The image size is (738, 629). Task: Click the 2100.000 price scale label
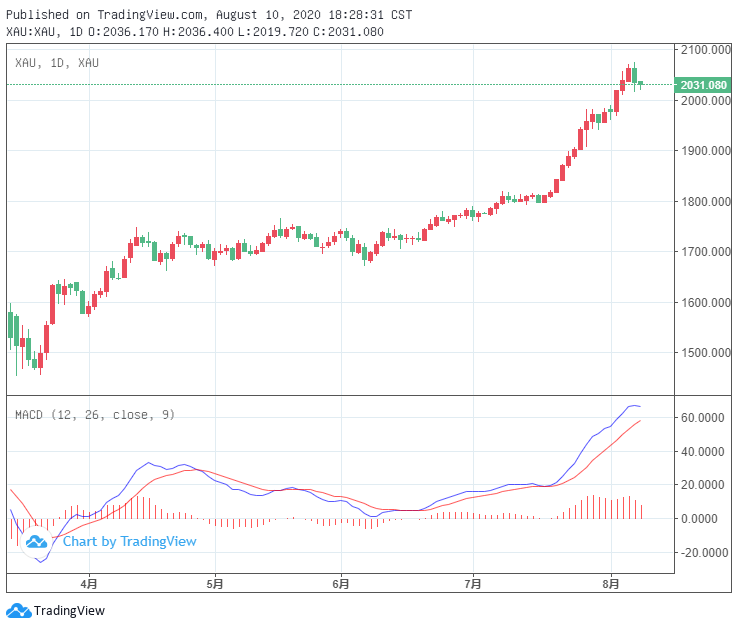[704, 50]
